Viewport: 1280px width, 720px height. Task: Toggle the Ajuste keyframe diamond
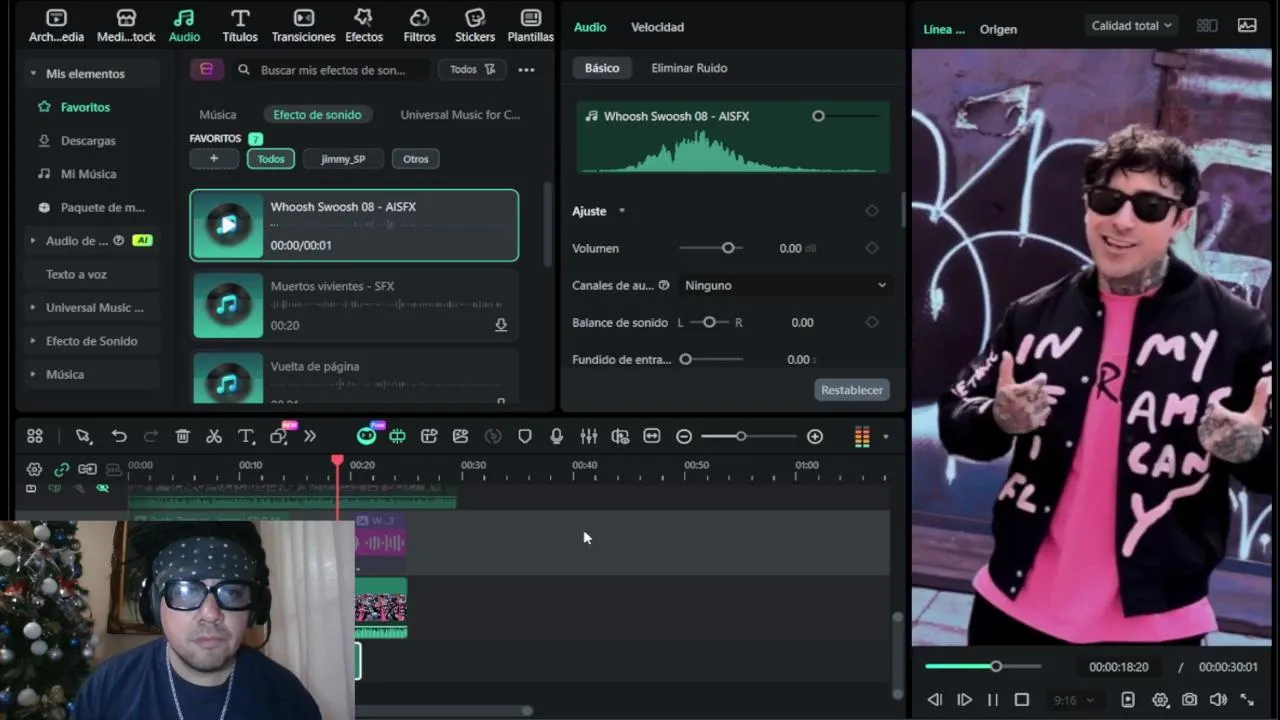click(872, 211)
